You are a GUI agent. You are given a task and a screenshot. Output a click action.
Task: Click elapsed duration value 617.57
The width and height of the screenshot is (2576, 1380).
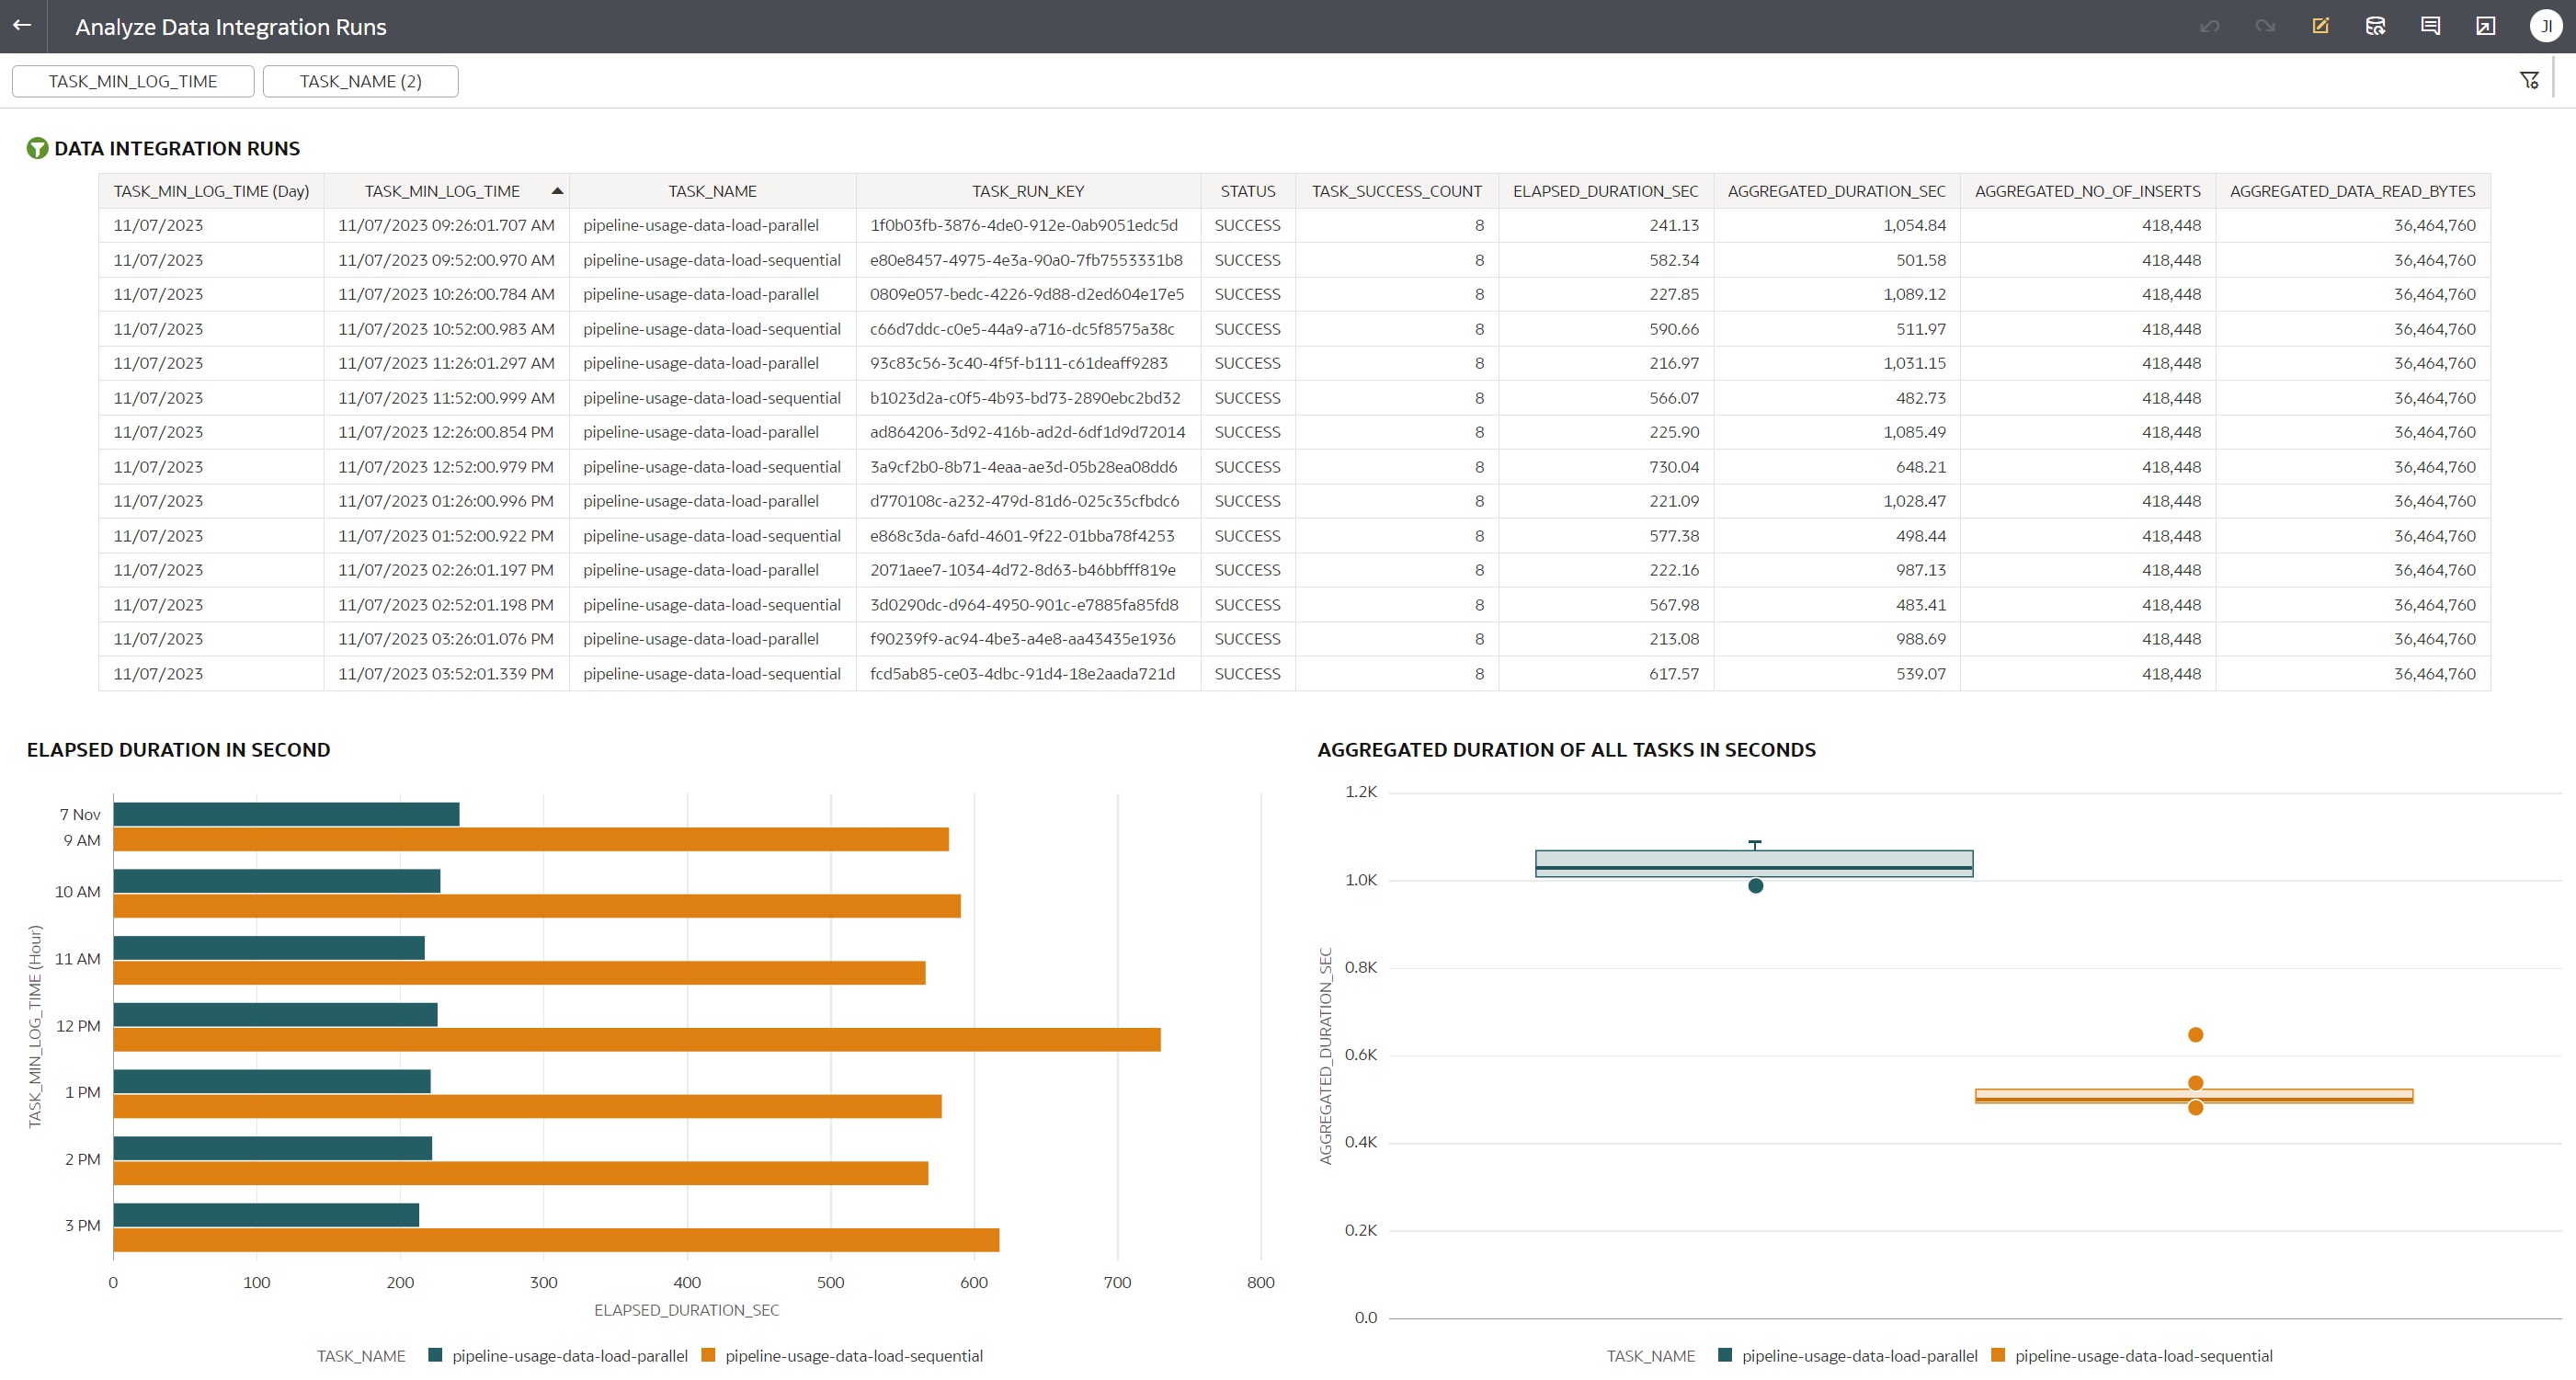(x=1674, y=674)
